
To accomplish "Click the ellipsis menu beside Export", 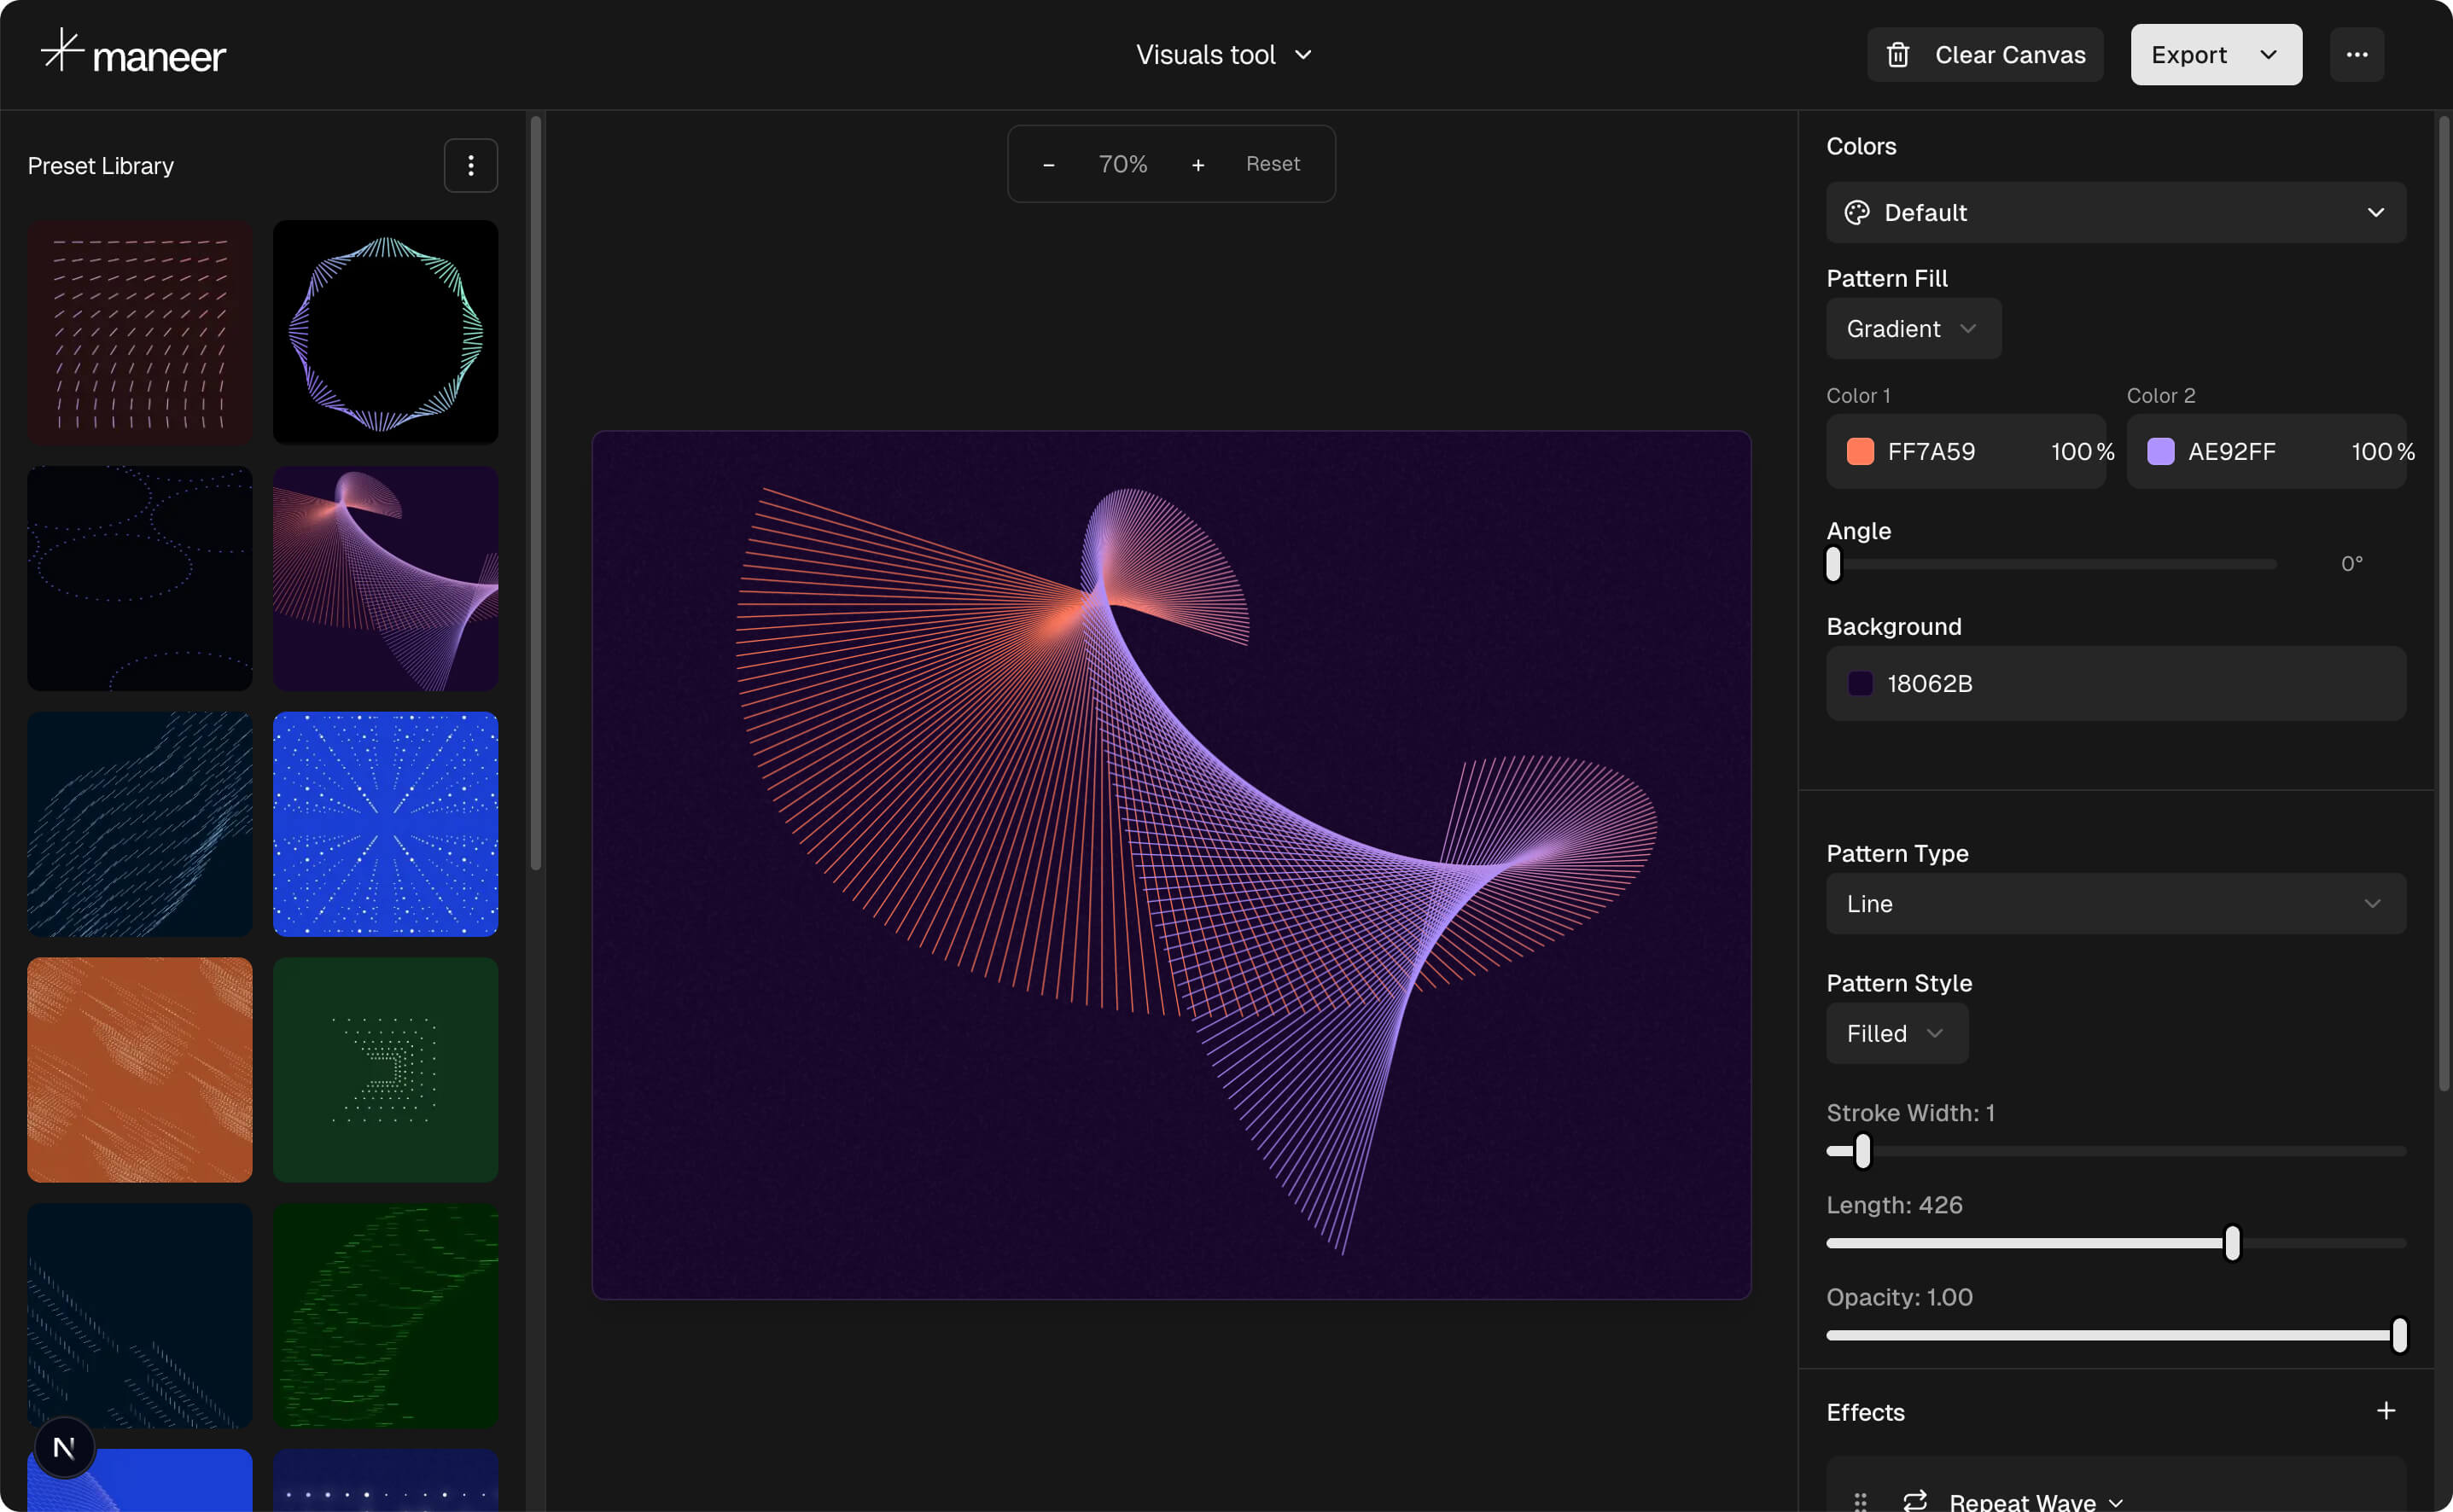I will coord(2357,54).
